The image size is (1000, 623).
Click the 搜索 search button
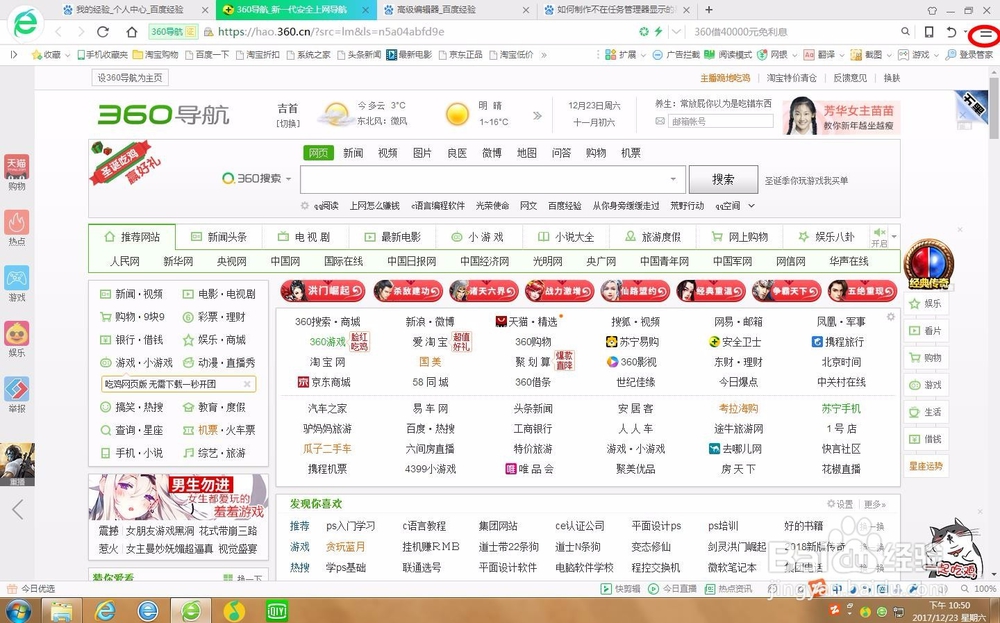pyautogui.click(x=723, y=179)
